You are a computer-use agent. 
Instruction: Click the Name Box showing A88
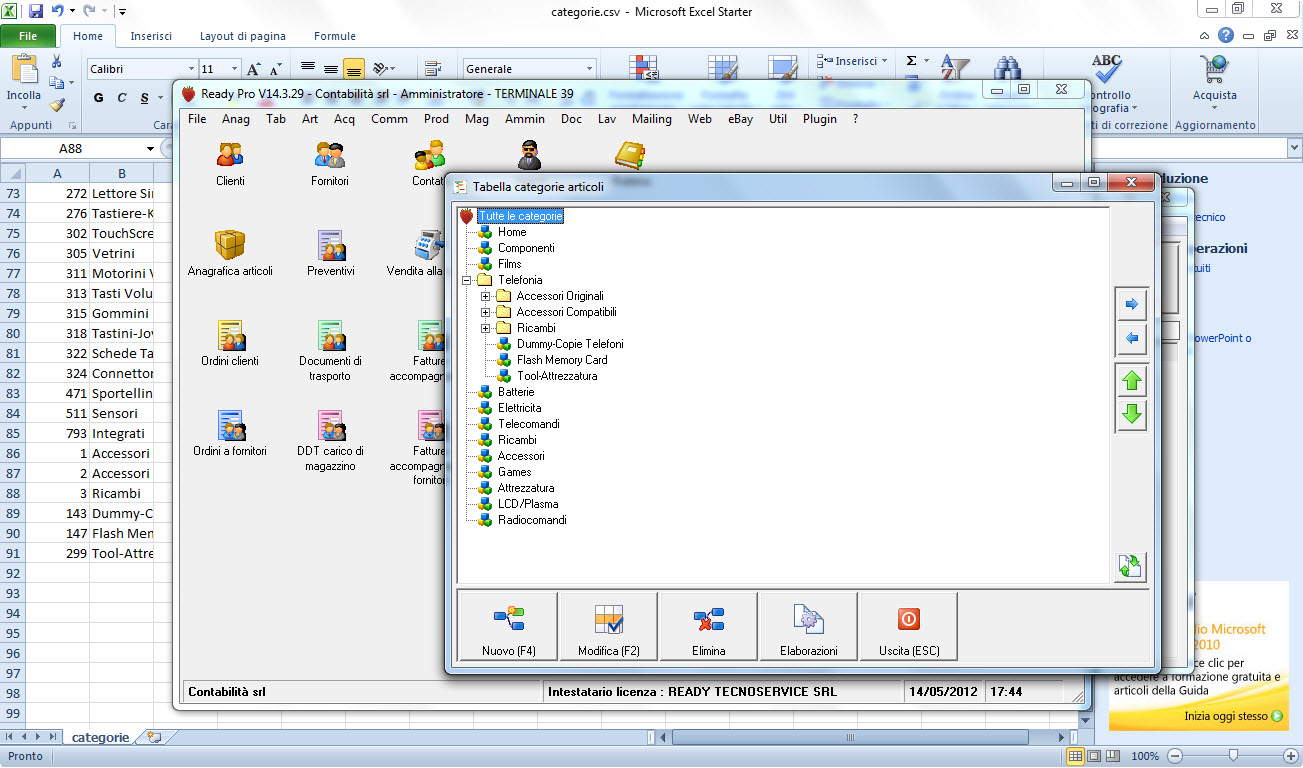click(x=71, y=148)
